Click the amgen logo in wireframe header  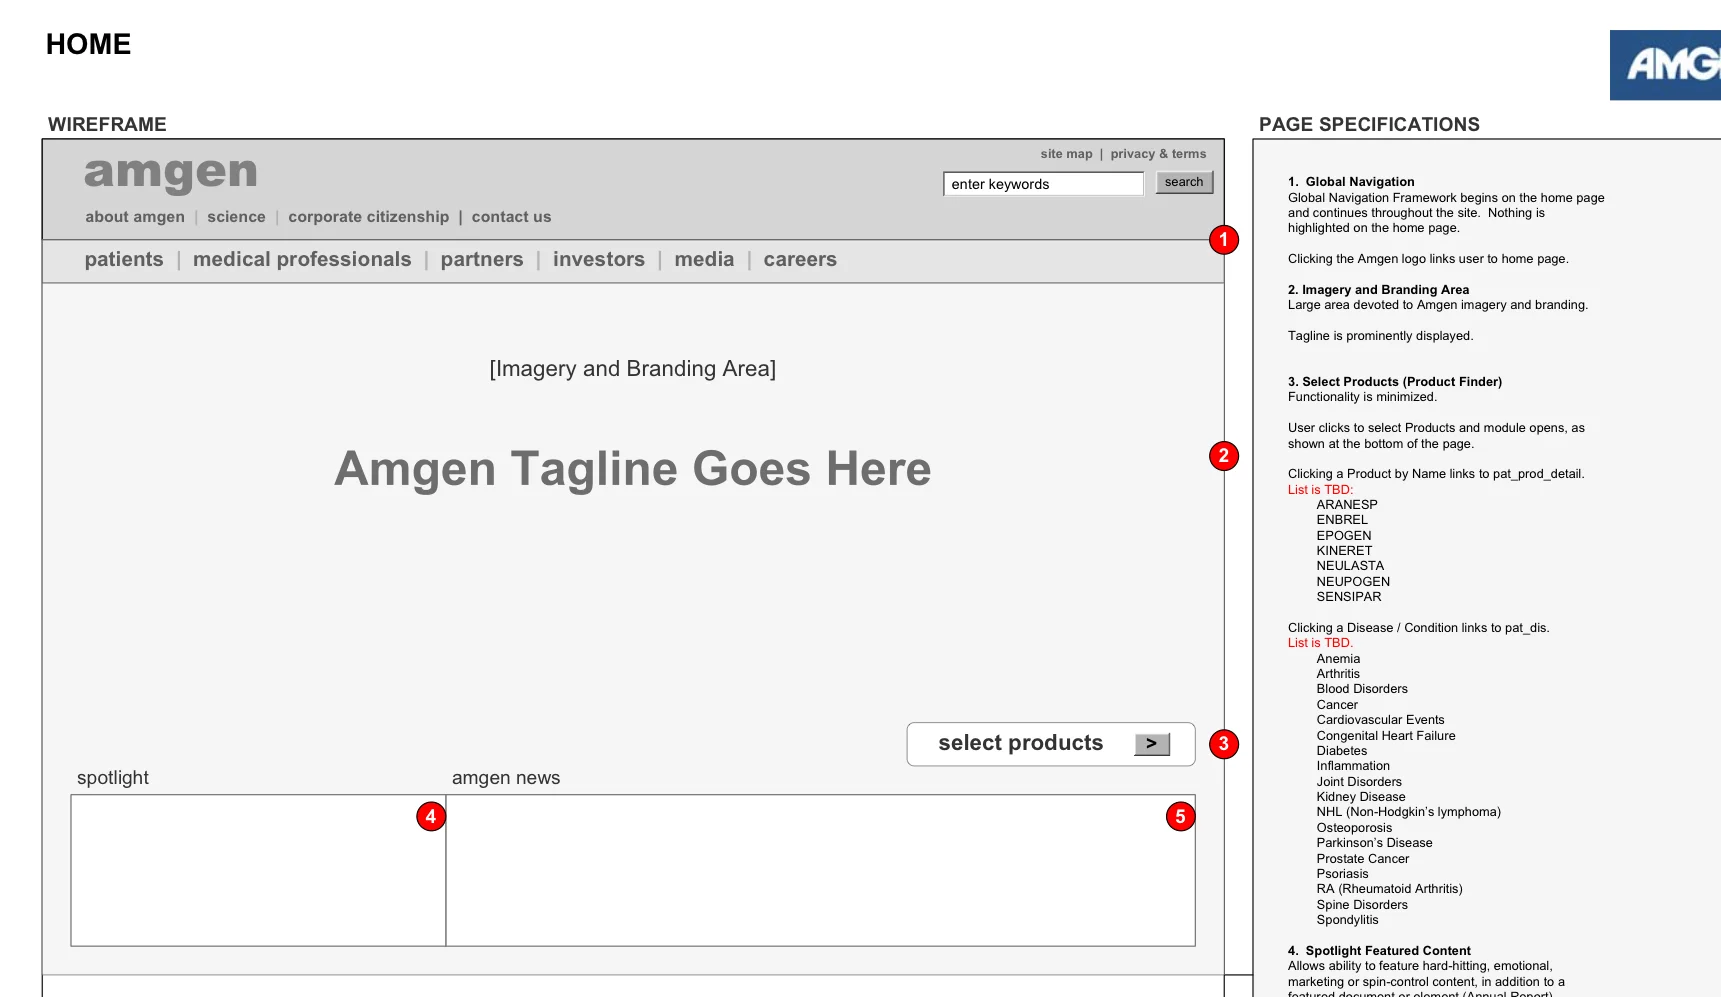click(x=171, y=173)
